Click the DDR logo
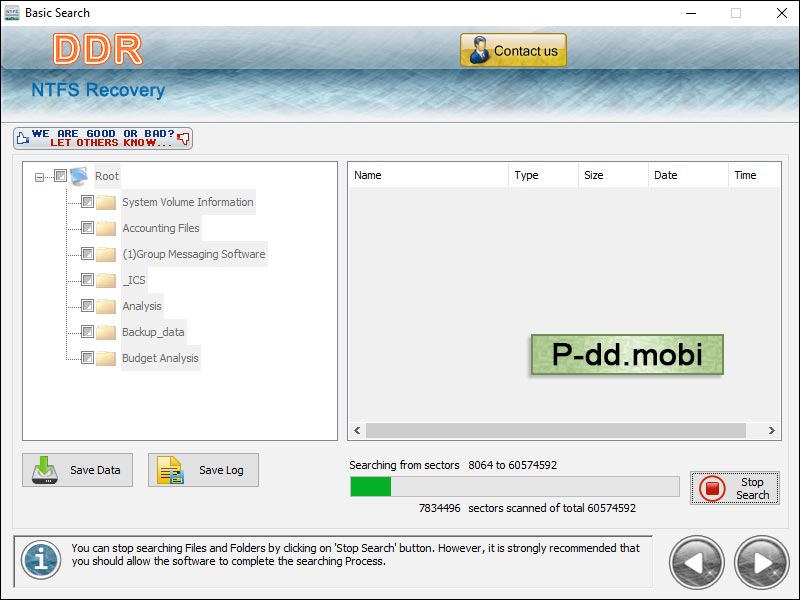 coord(97,49)
